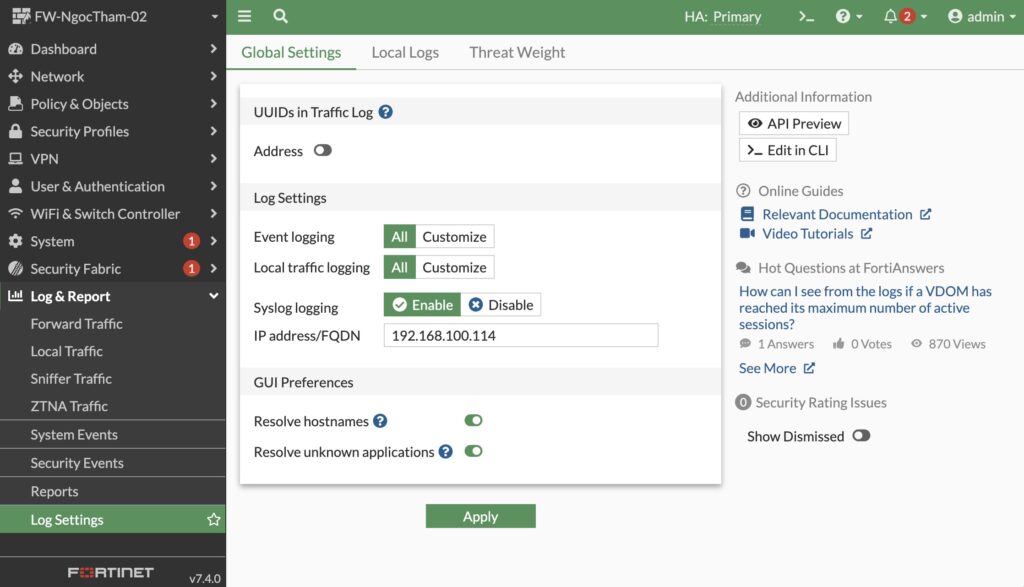Expand Security Profiles chevron
Screen dimensions: 1024x587
pos(214,131)
